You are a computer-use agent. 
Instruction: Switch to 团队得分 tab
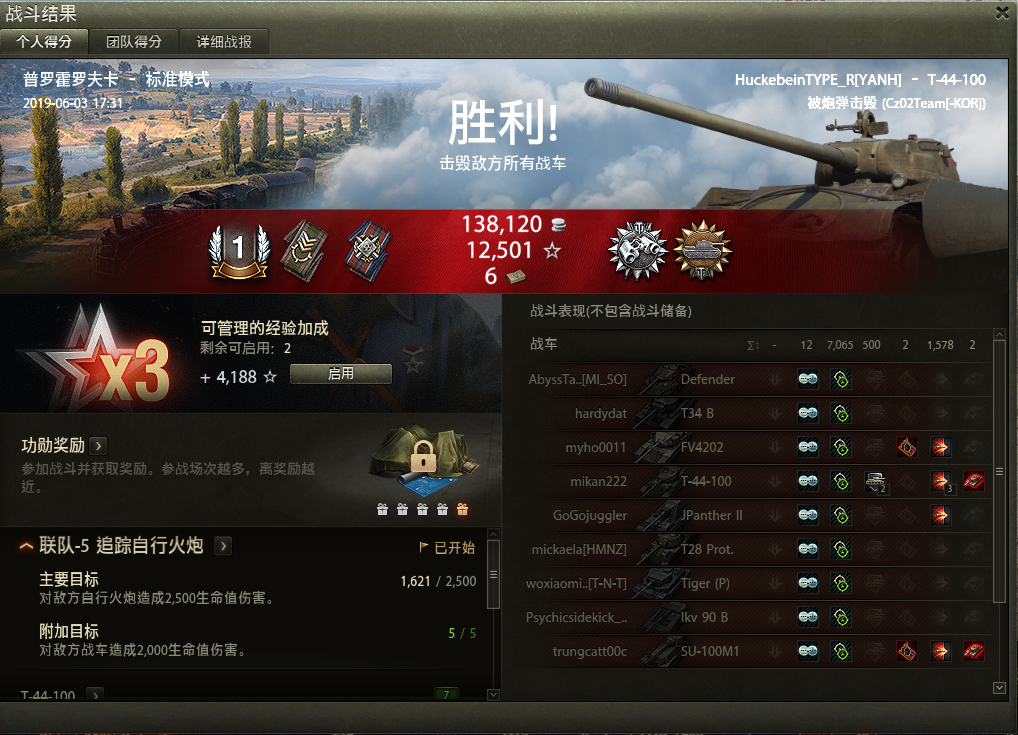tap(134, 42)
